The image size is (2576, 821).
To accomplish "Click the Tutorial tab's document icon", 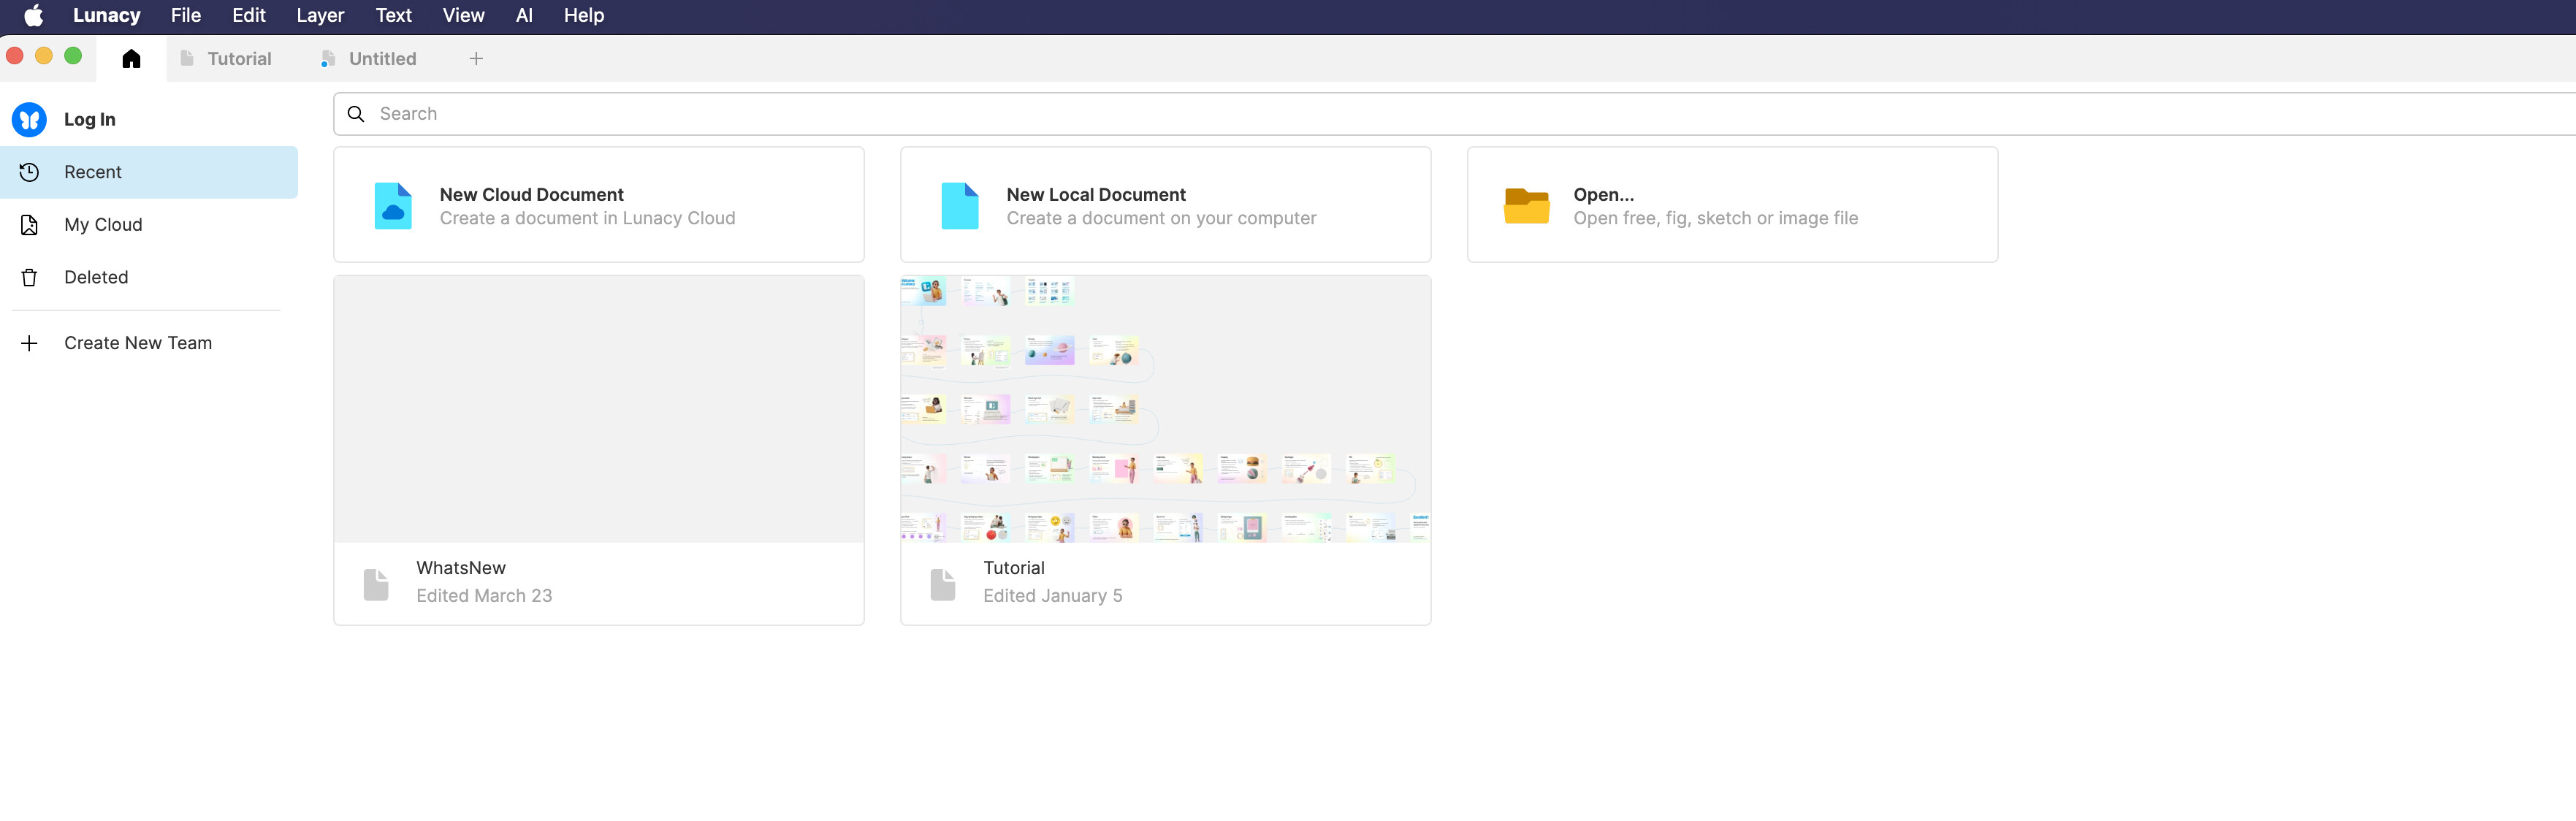I will tap(187, 59).
